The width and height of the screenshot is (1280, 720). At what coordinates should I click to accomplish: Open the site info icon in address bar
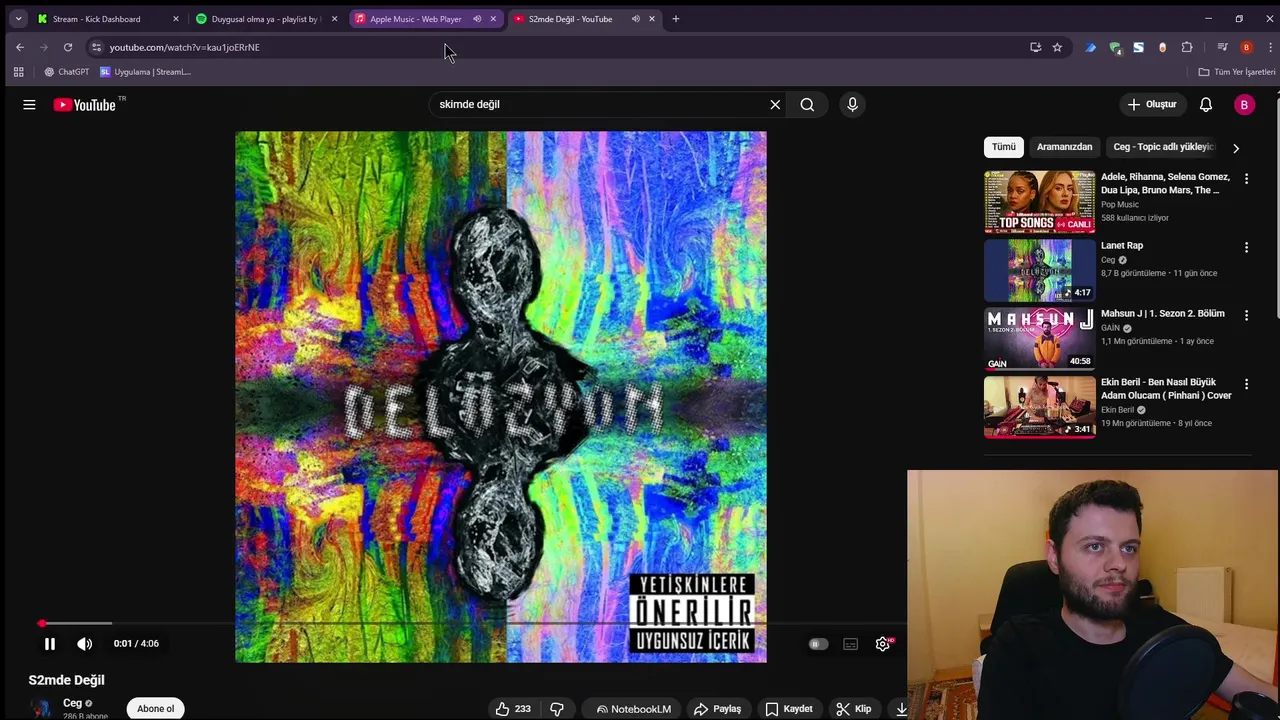click(96, 47)
